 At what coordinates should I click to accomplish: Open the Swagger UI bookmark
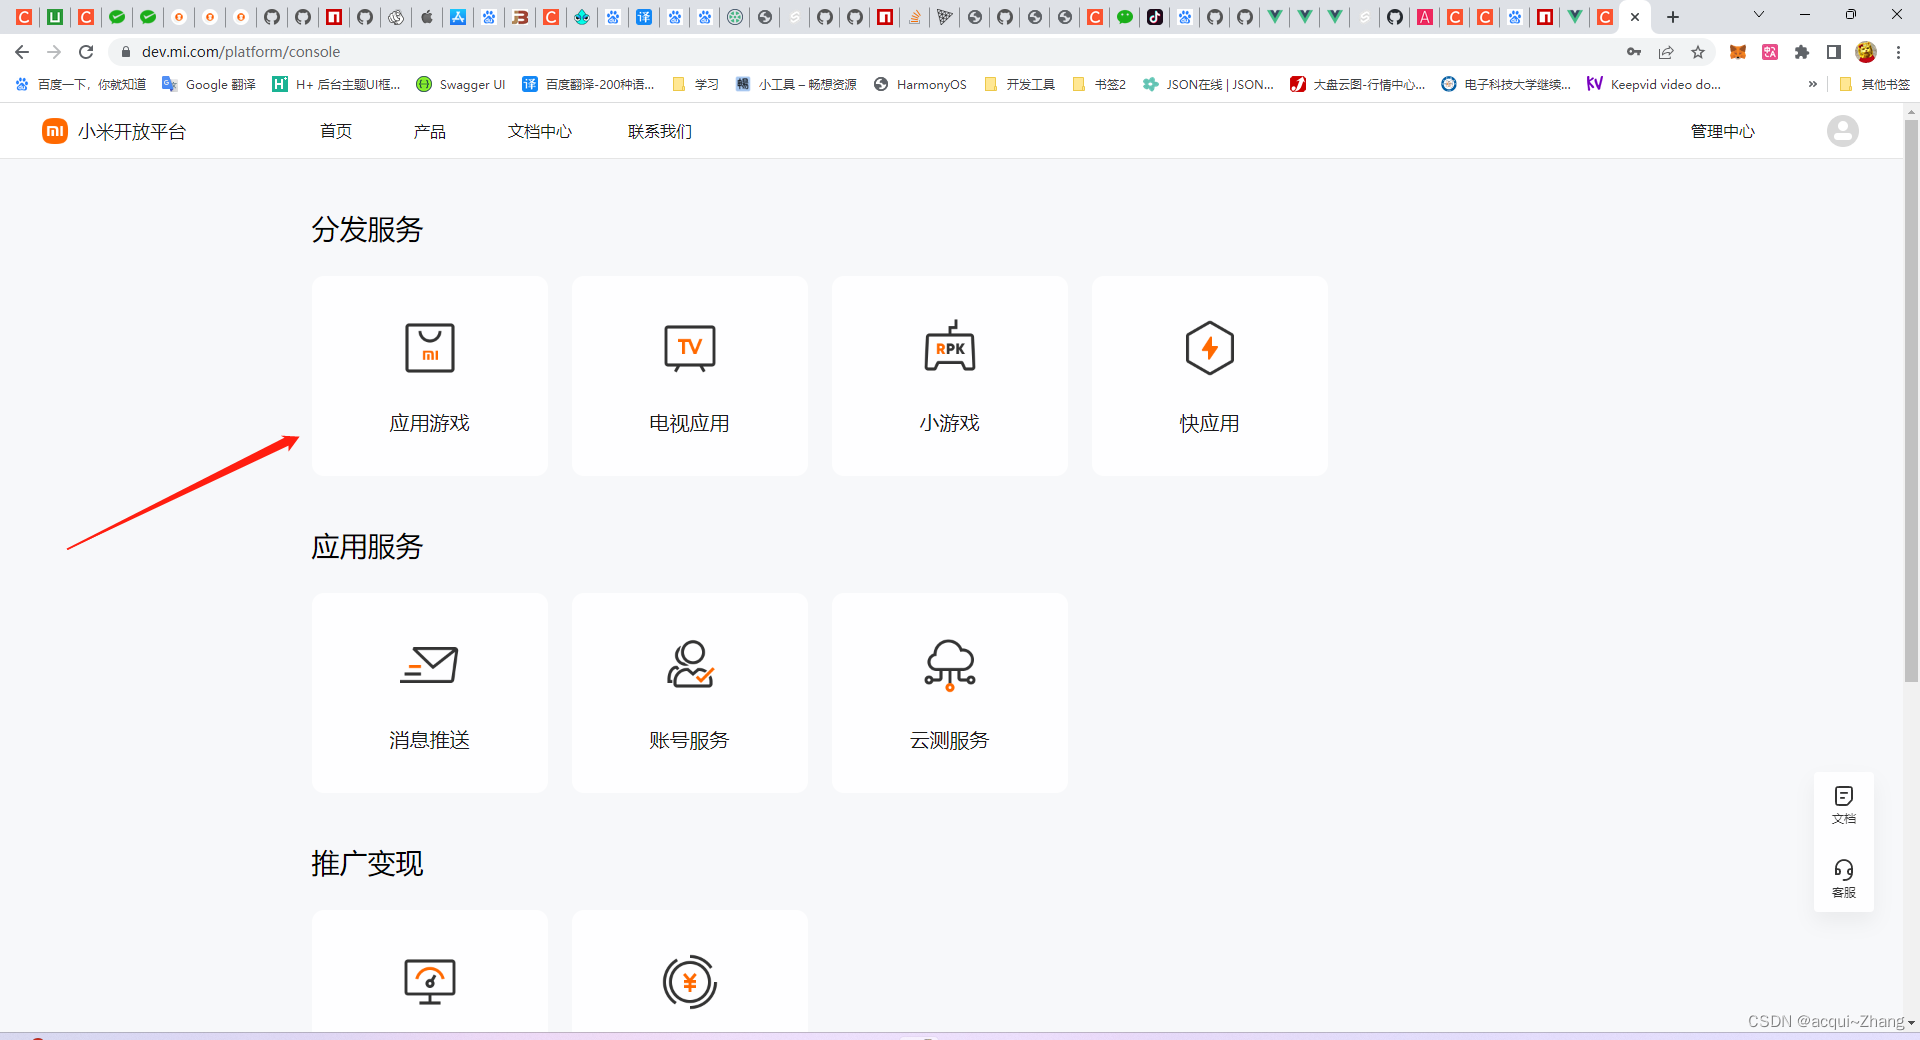coord(461,84)
